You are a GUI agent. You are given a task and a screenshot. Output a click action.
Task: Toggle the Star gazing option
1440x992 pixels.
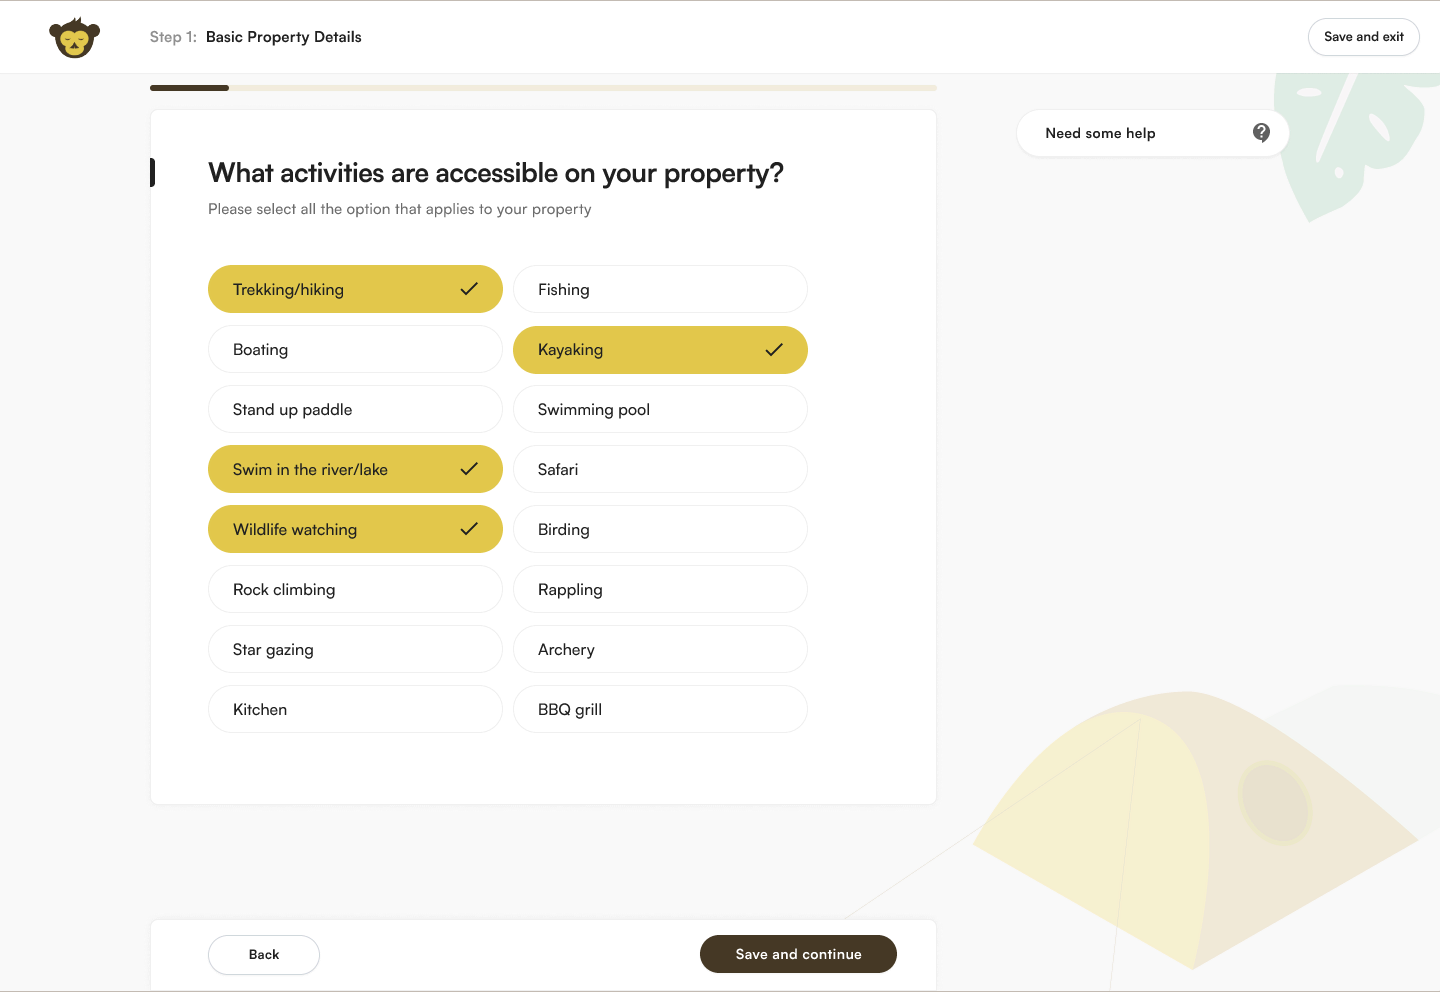pyautogui.click(x=355, y=649)
